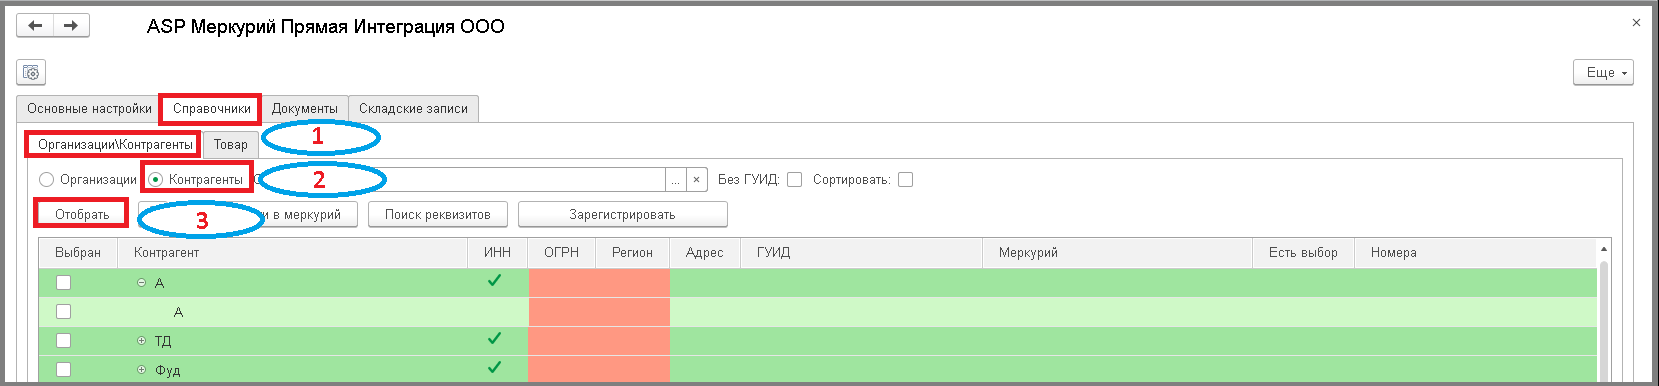Click the Отобрать button

[x=82, y=214]
